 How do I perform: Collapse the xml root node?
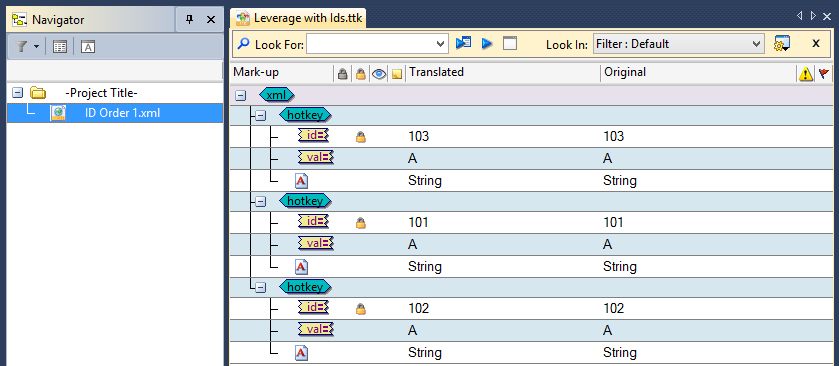(240, 95)
